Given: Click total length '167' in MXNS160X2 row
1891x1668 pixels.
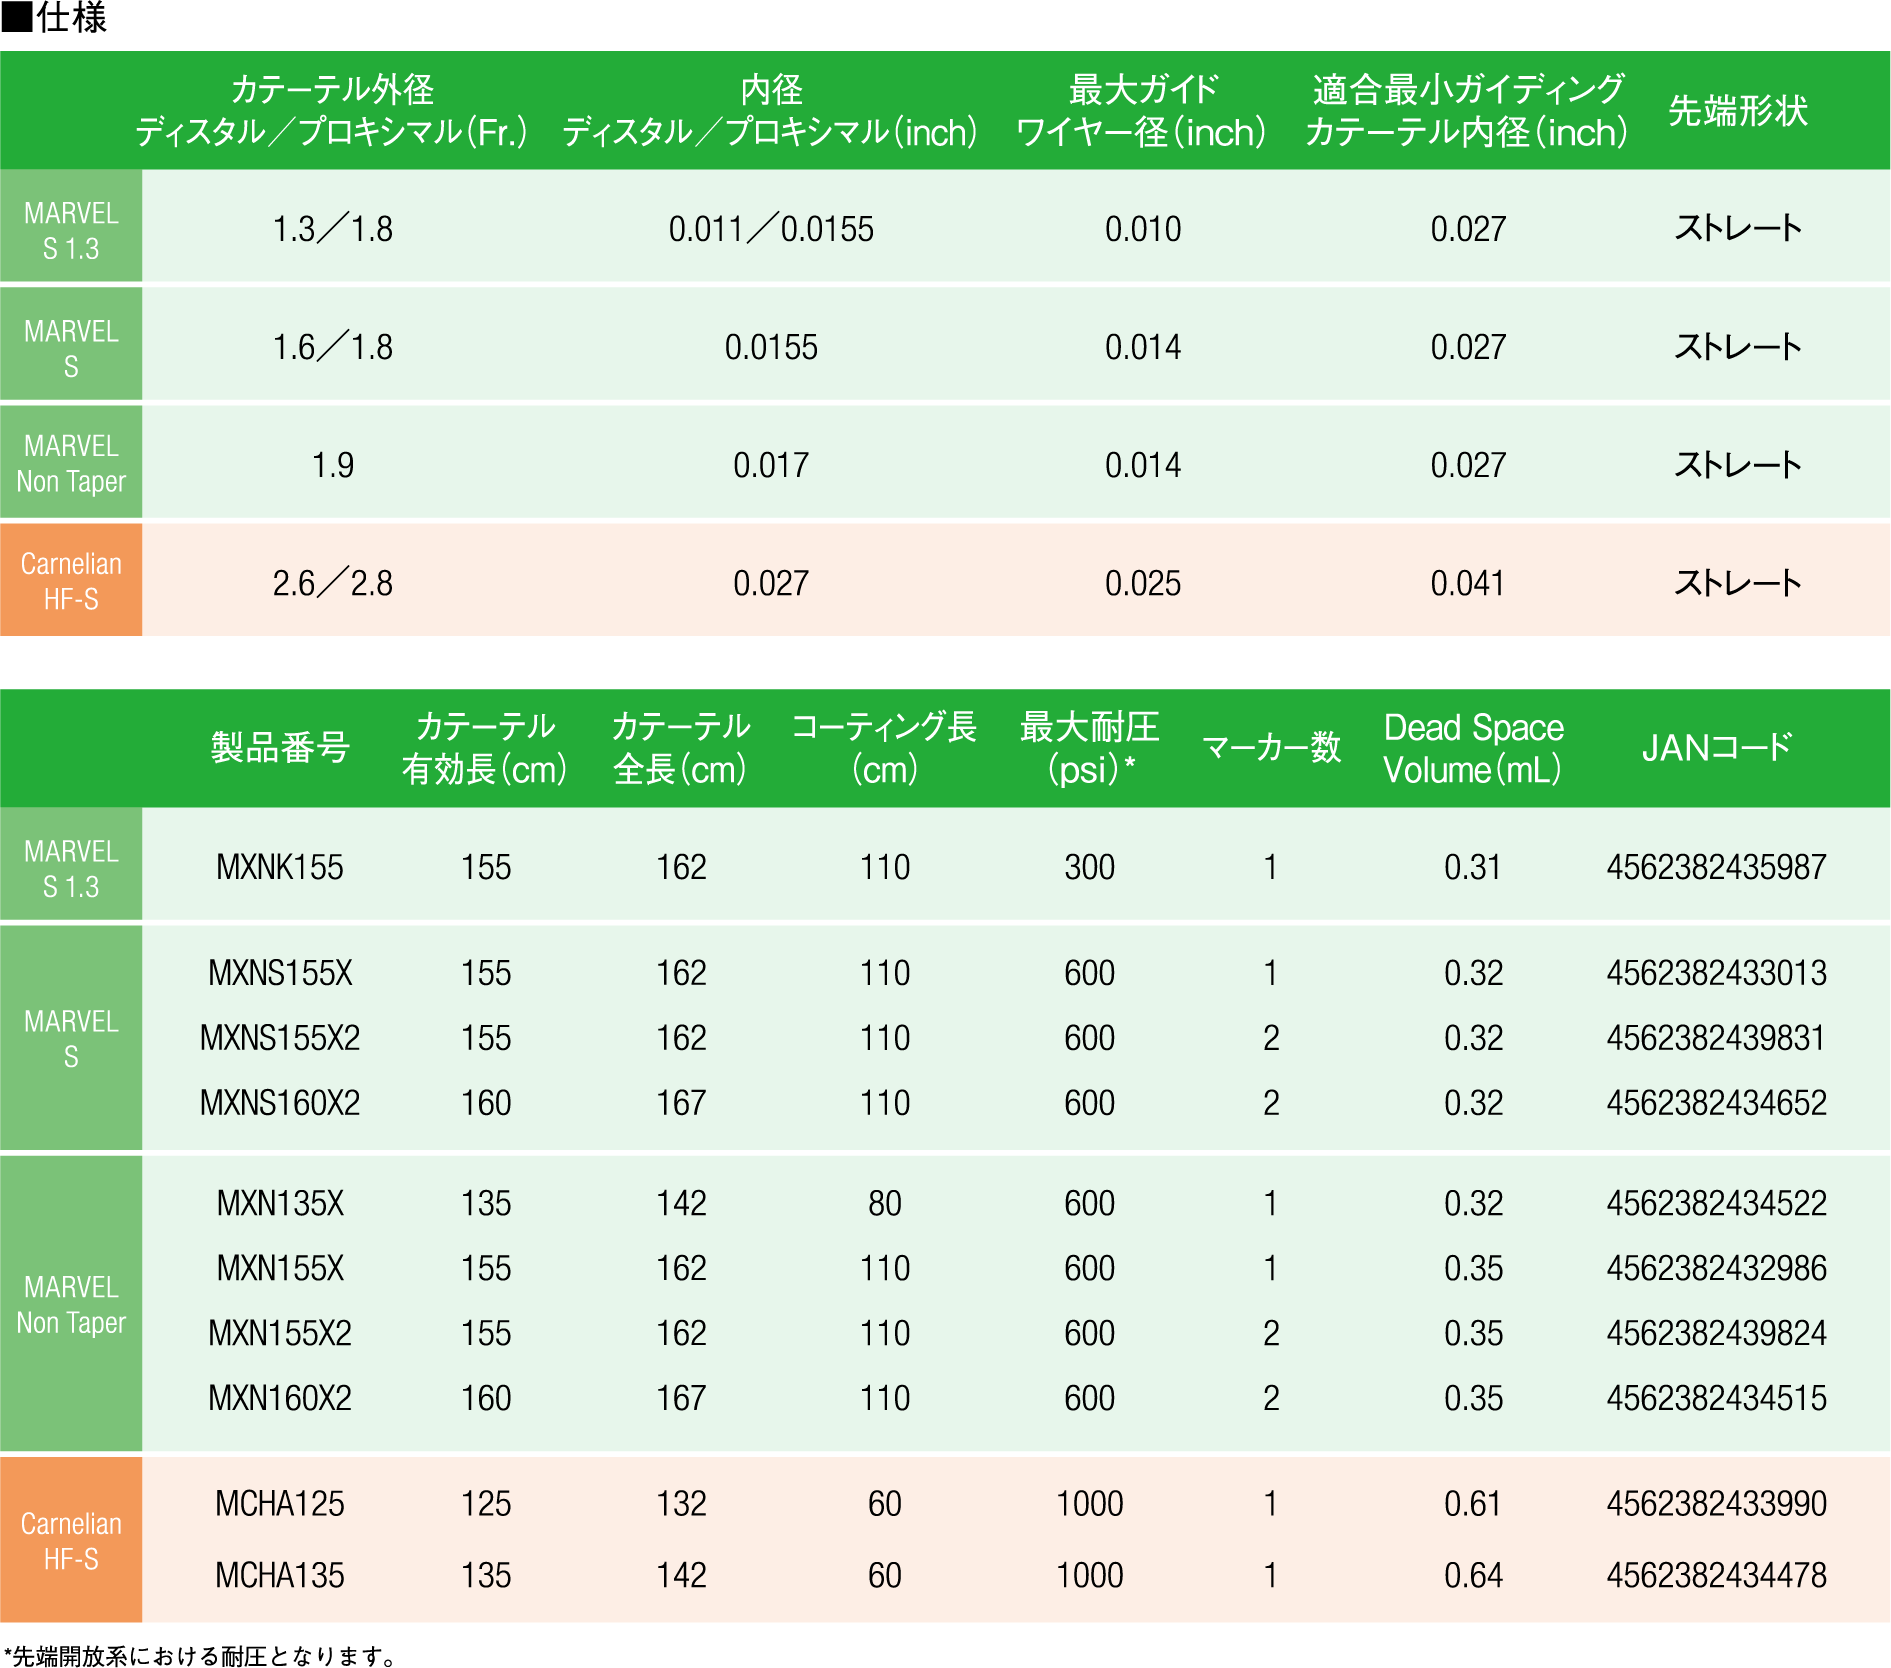Looking at the screenshot, I should tap(681, 1103).
